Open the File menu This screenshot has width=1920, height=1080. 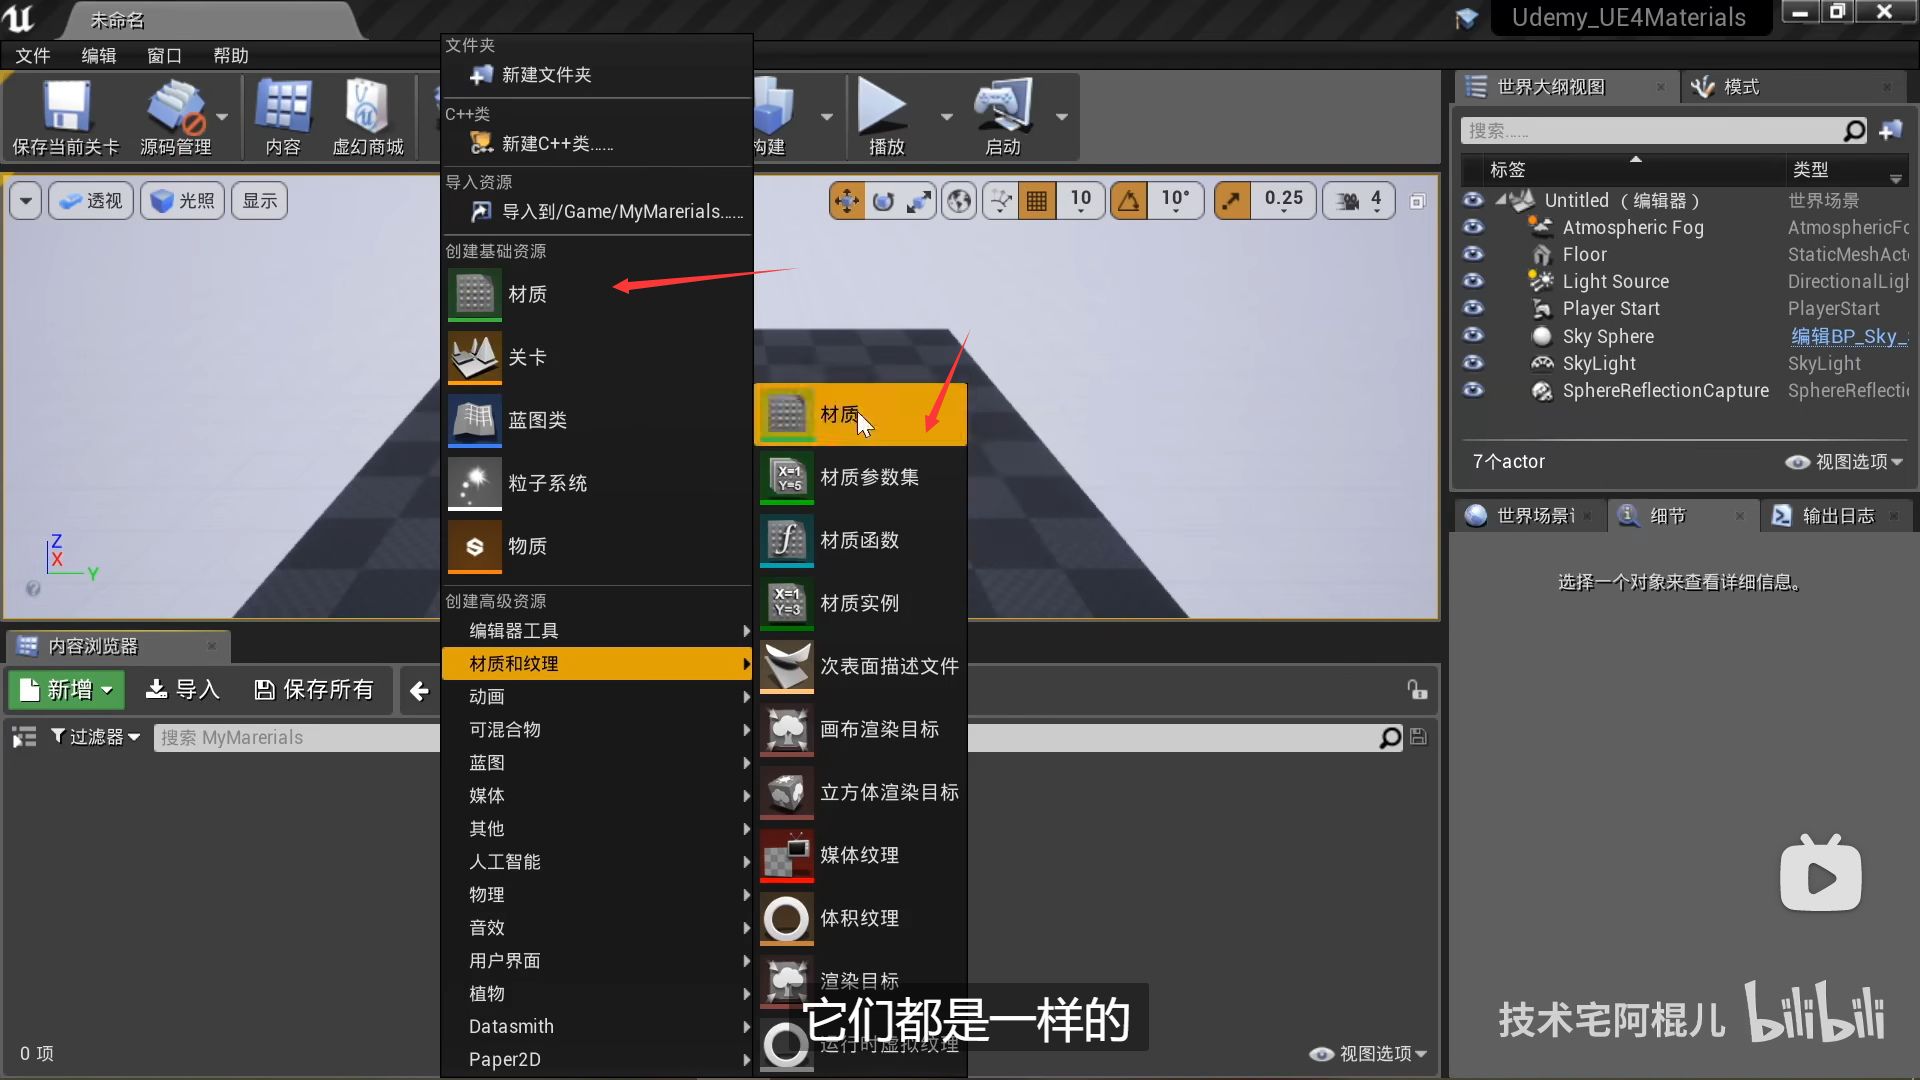coord(32,56)
